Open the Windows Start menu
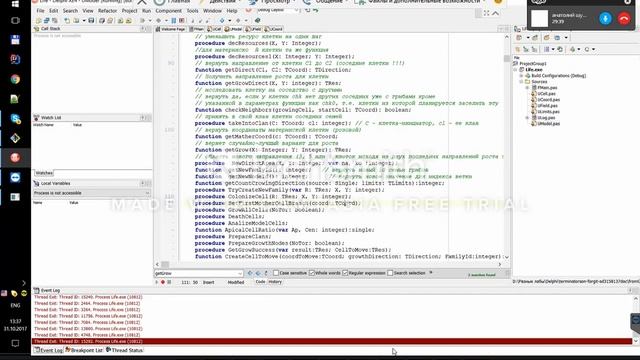Screen dimensions: 640x360 15,4
